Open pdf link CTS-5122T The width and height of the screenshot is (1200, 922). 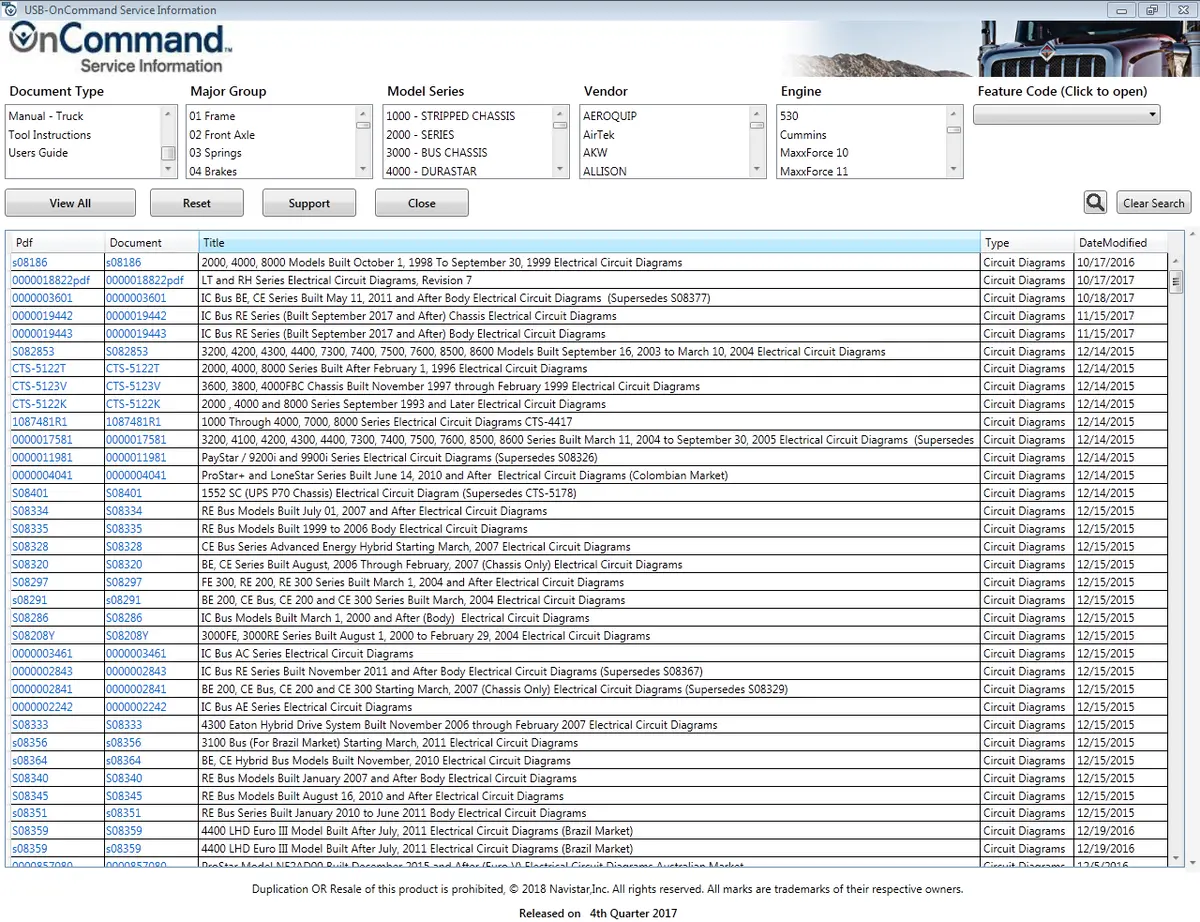pyautogui.click(x=38, y=369)
